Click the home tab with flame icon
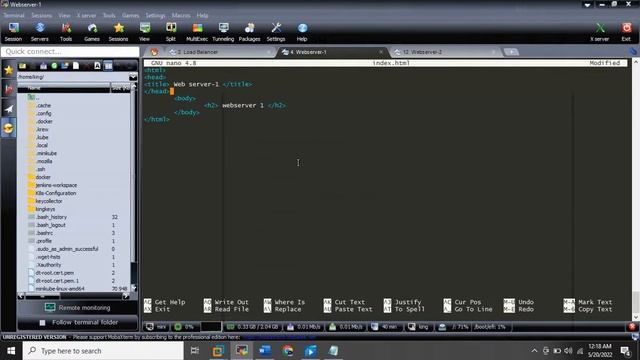Viewport: 640px width, 360px height. point(154,52)
